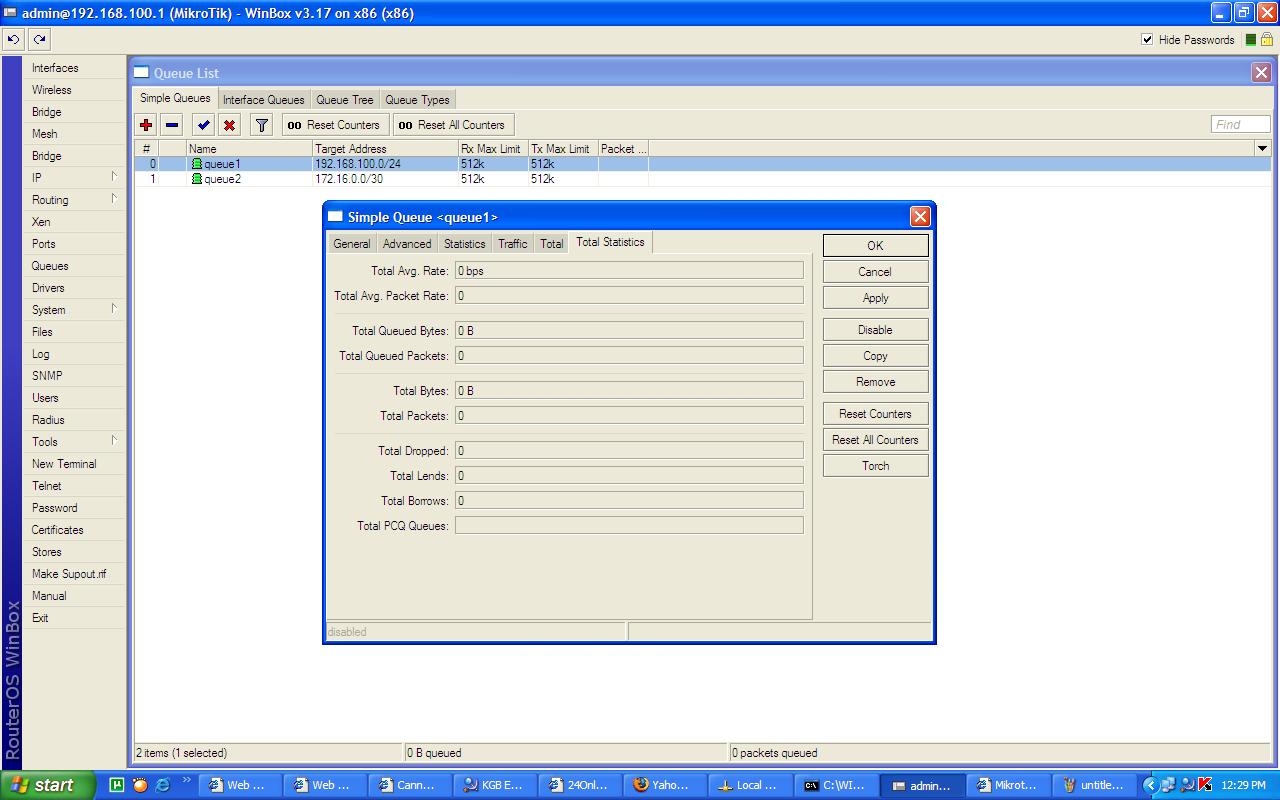Viewport: 1280px width, 800px height.
Task: Open the Kaspersky icon in the system tray
Action: [1207, 786]
